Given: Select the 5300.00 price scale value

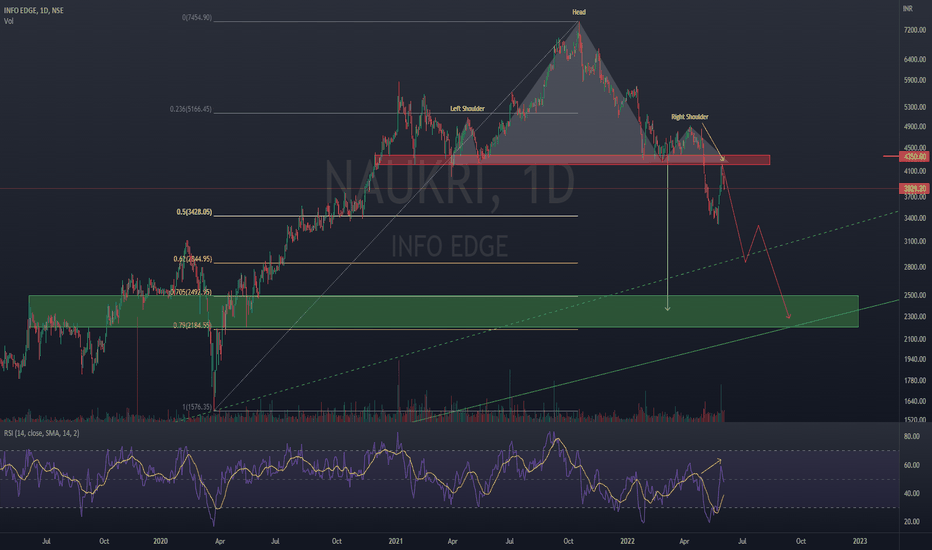Looking at the screenshot, I should 915,108.
